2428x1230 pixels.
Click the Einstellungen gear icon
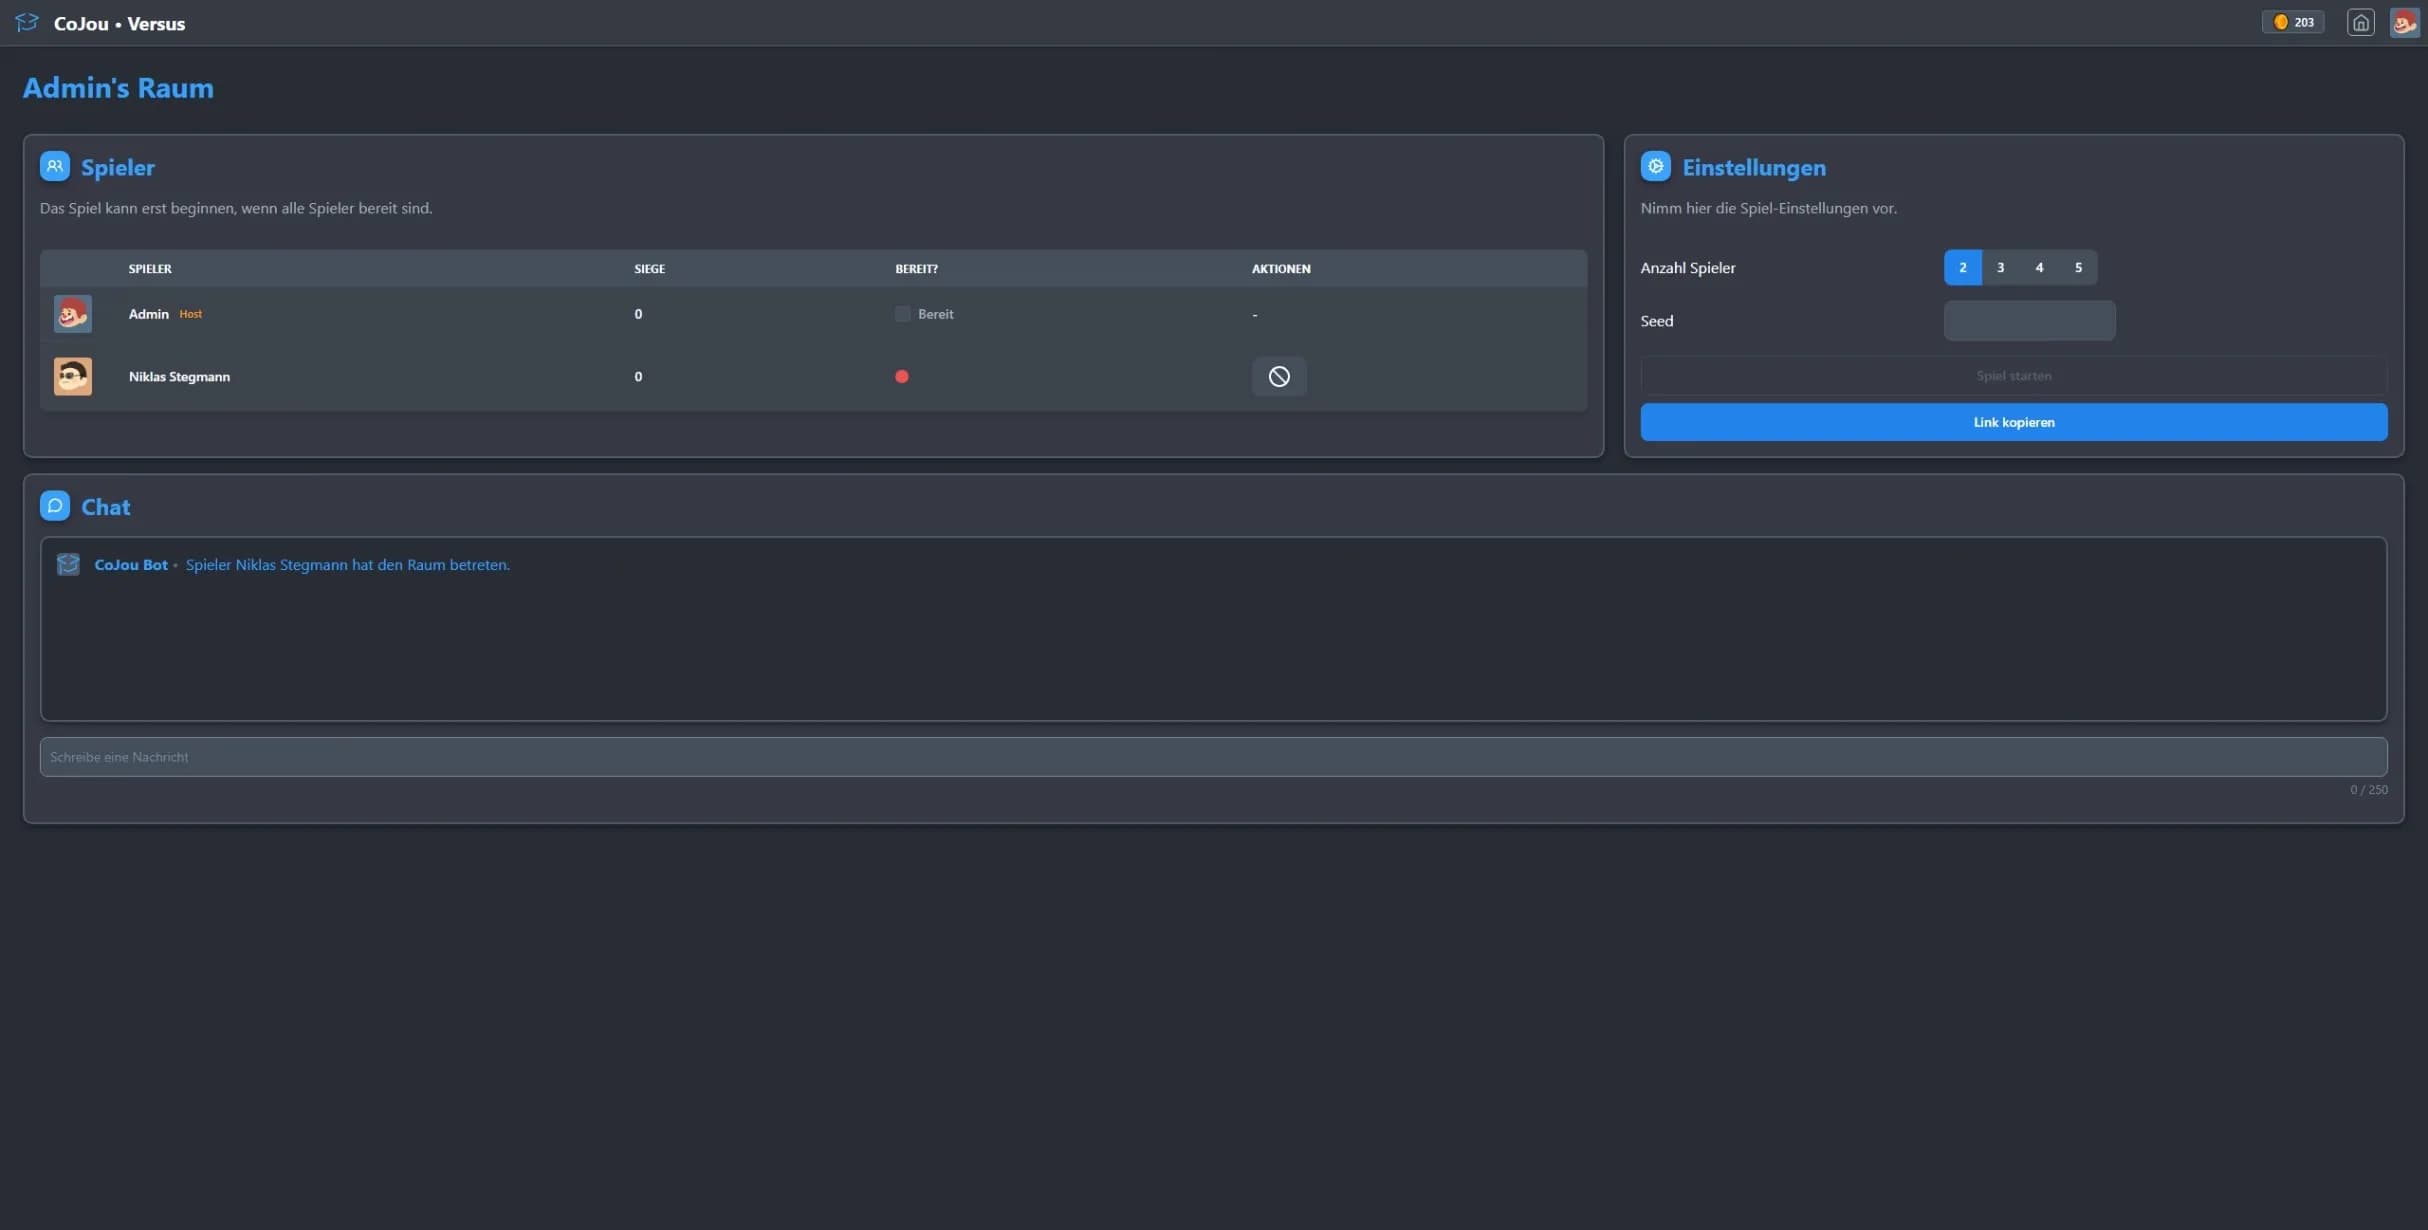pos(1656,166)
